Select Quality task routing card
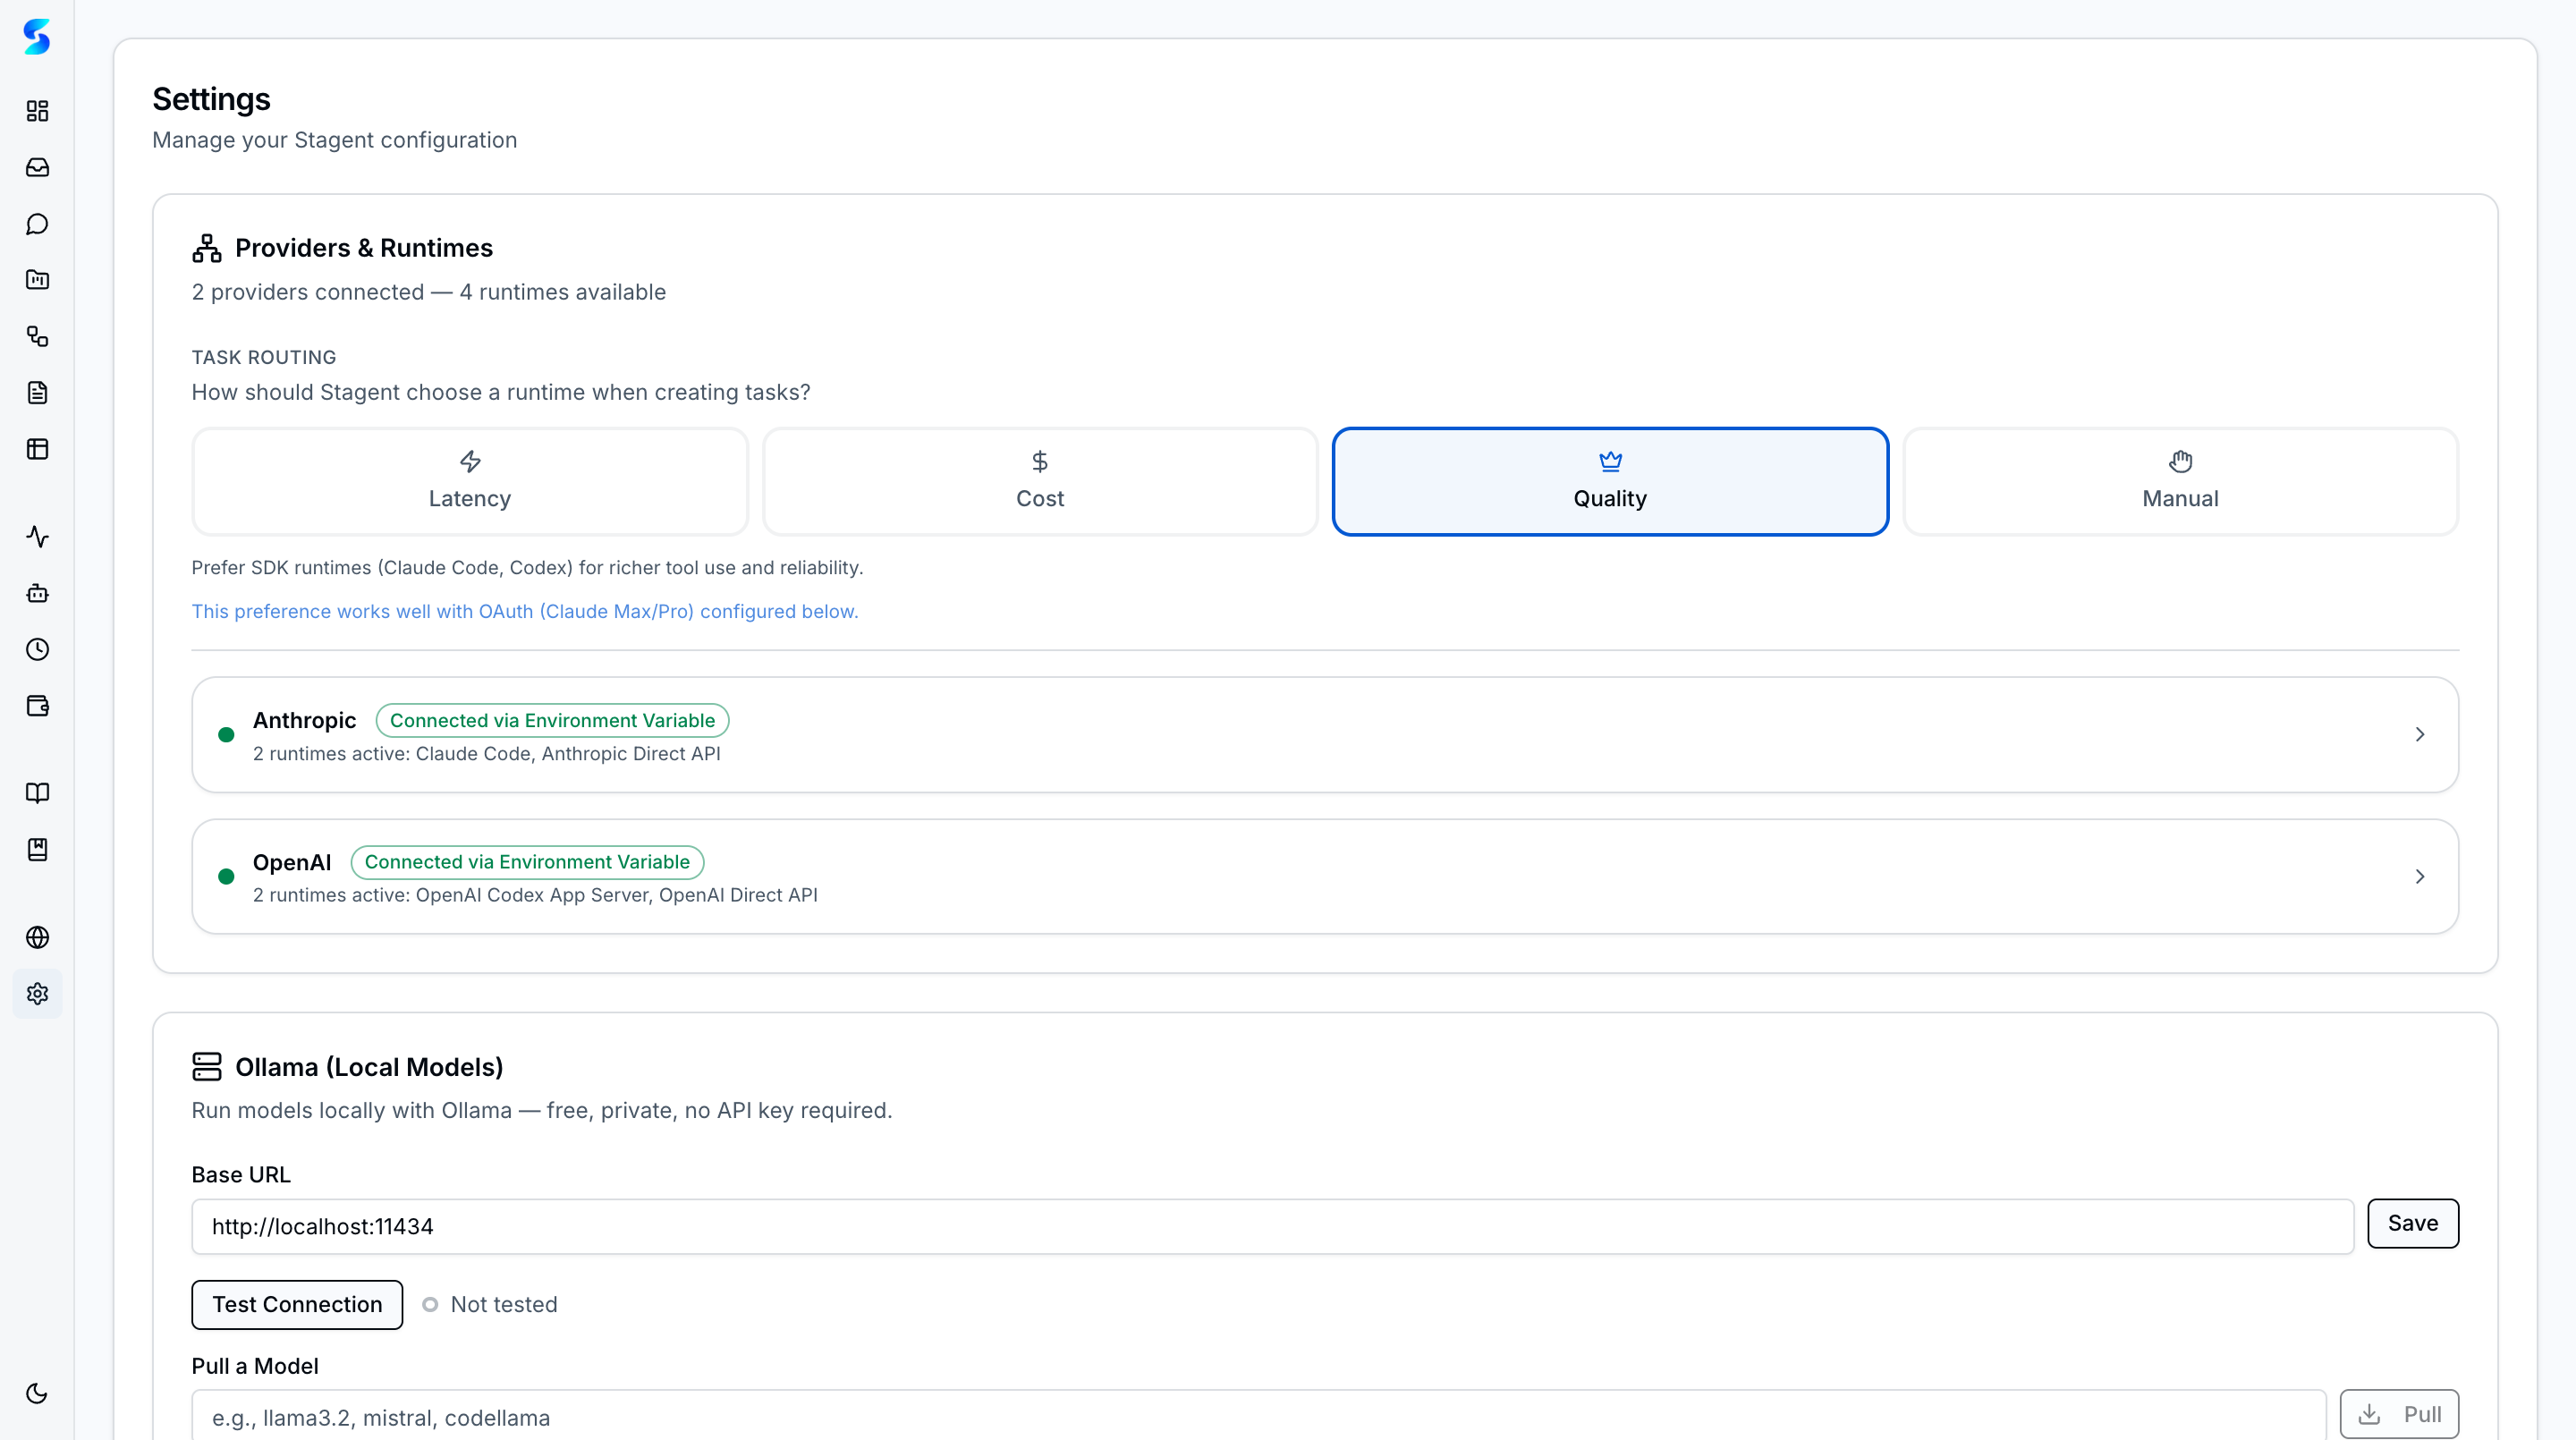Viewport: 2576px width, 1440px height. [x=1610, y=481]
